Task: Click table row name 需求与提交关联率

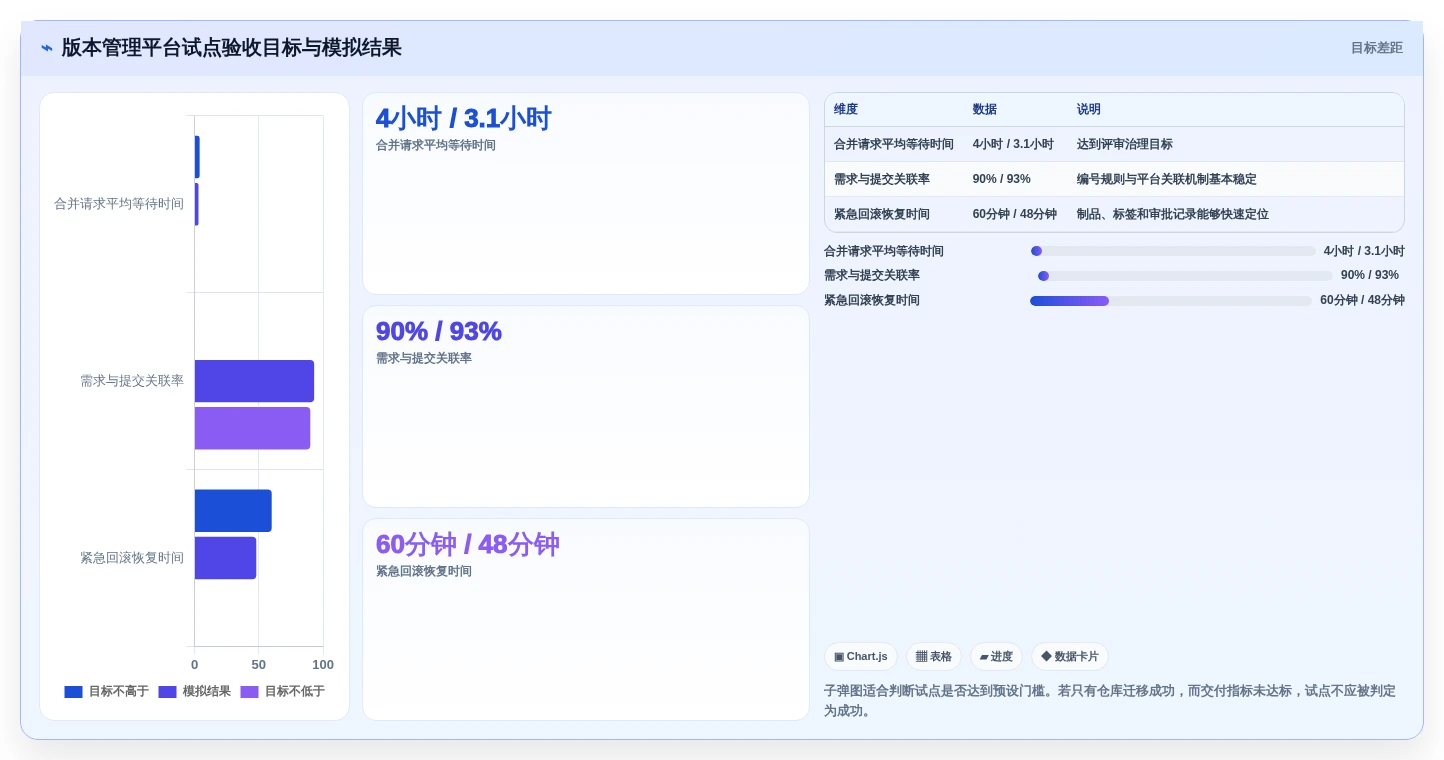Action: click(x=882, y=179)
